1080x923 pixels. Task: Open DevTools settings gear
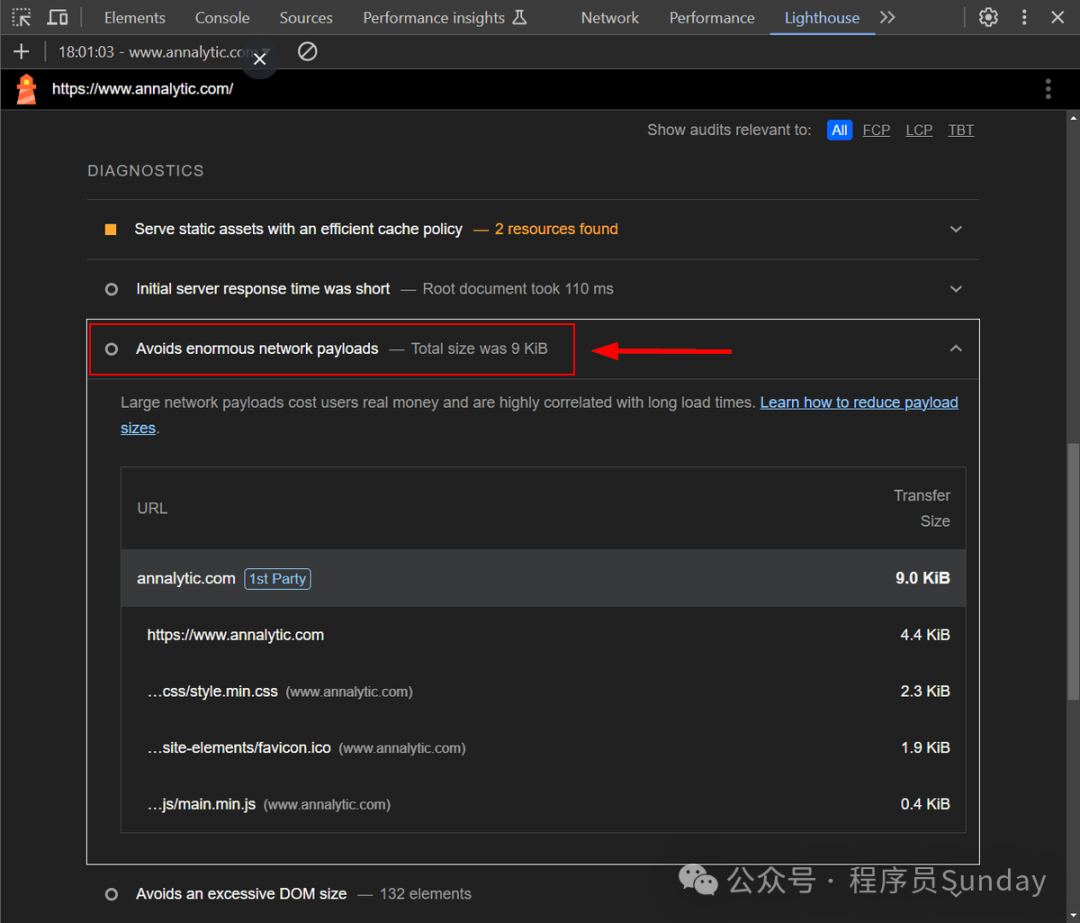(988, 17)
